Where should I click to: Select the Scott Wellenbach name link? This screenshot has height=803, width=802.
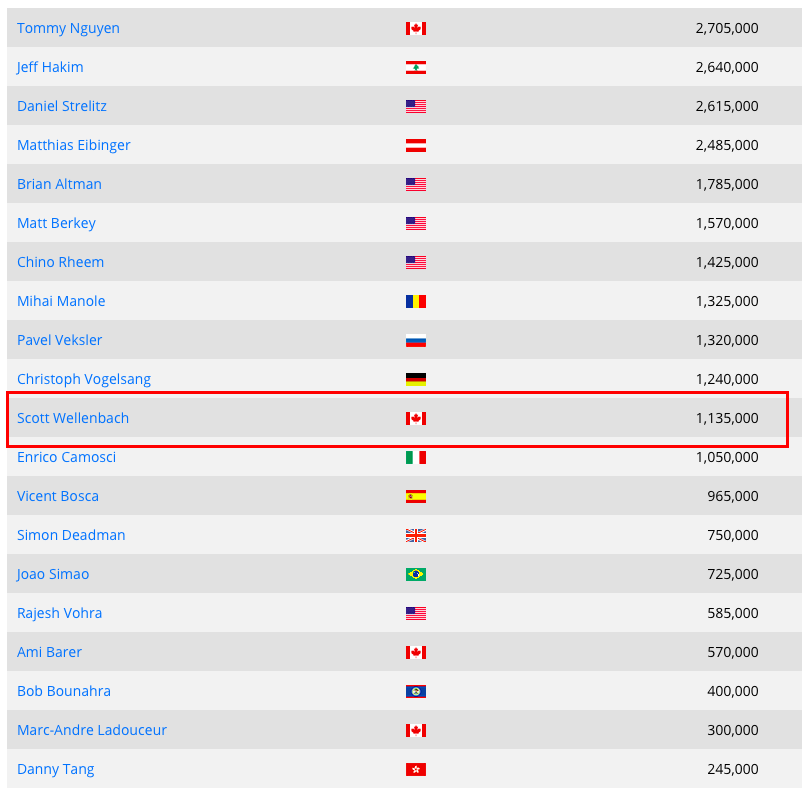point(73,418)
